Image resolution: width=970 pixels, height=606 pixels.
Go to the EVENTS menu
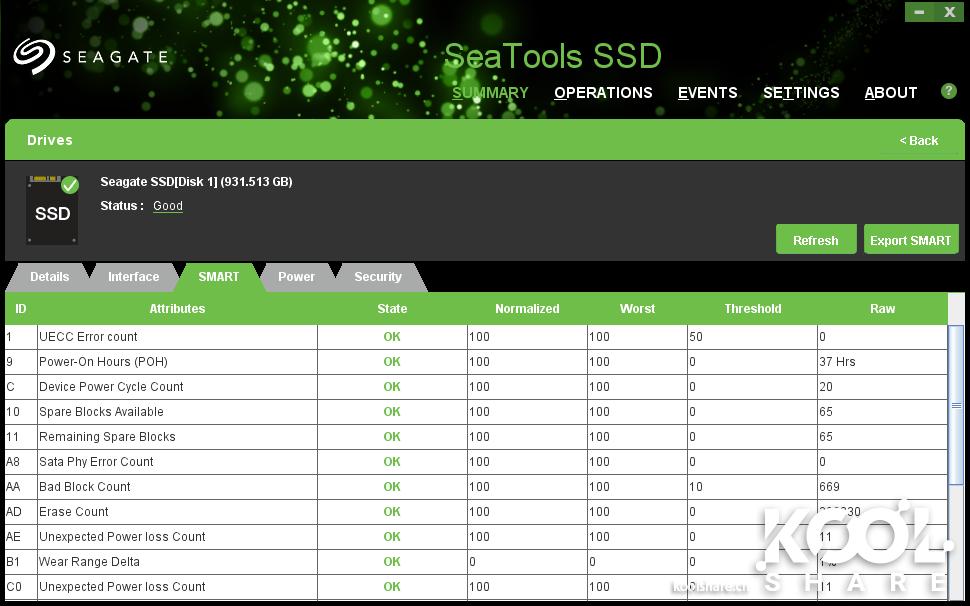coord(707,93)
